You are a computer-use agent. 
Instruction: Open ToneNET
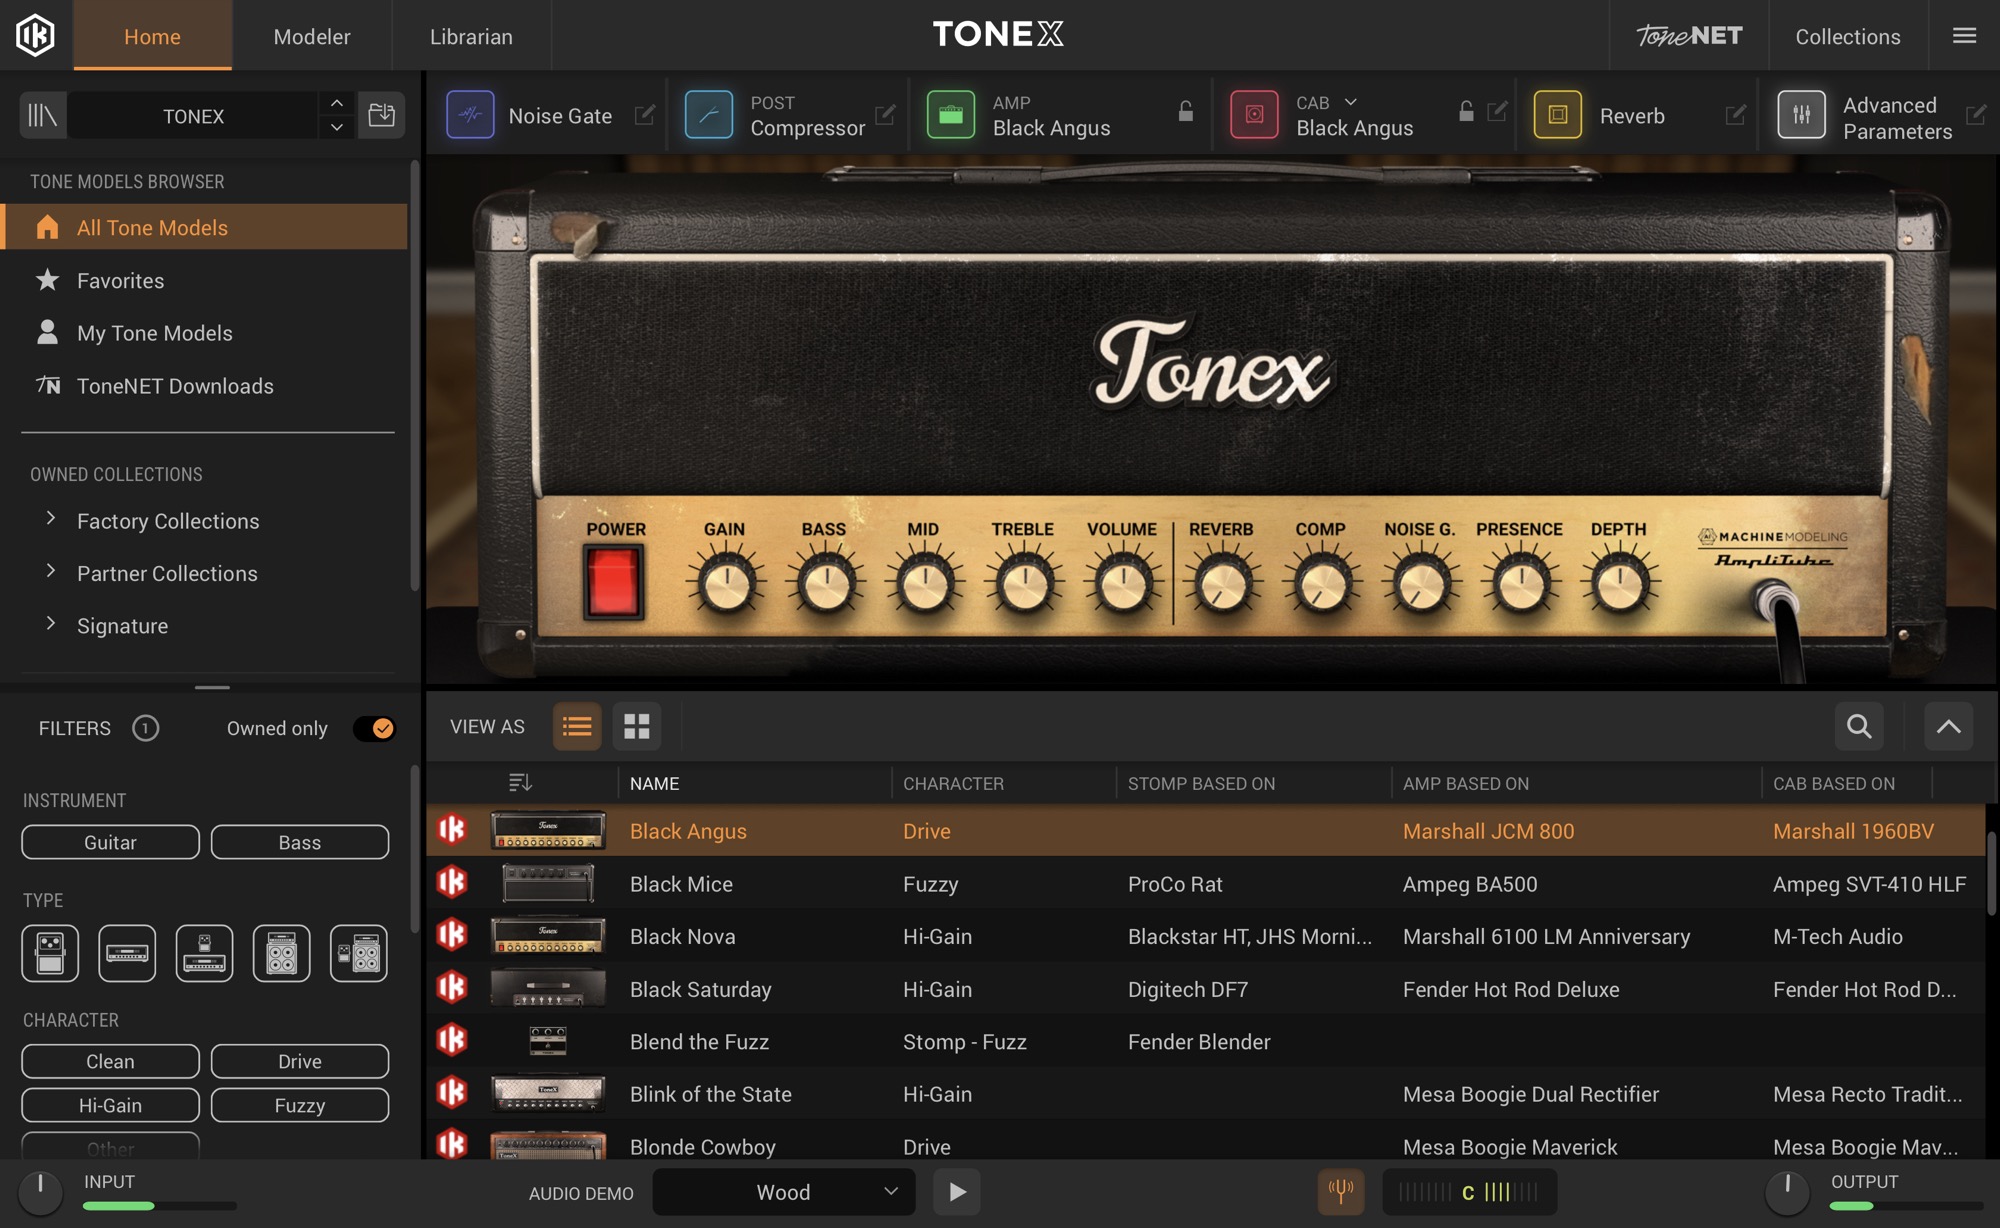[x=1689, y=36]
